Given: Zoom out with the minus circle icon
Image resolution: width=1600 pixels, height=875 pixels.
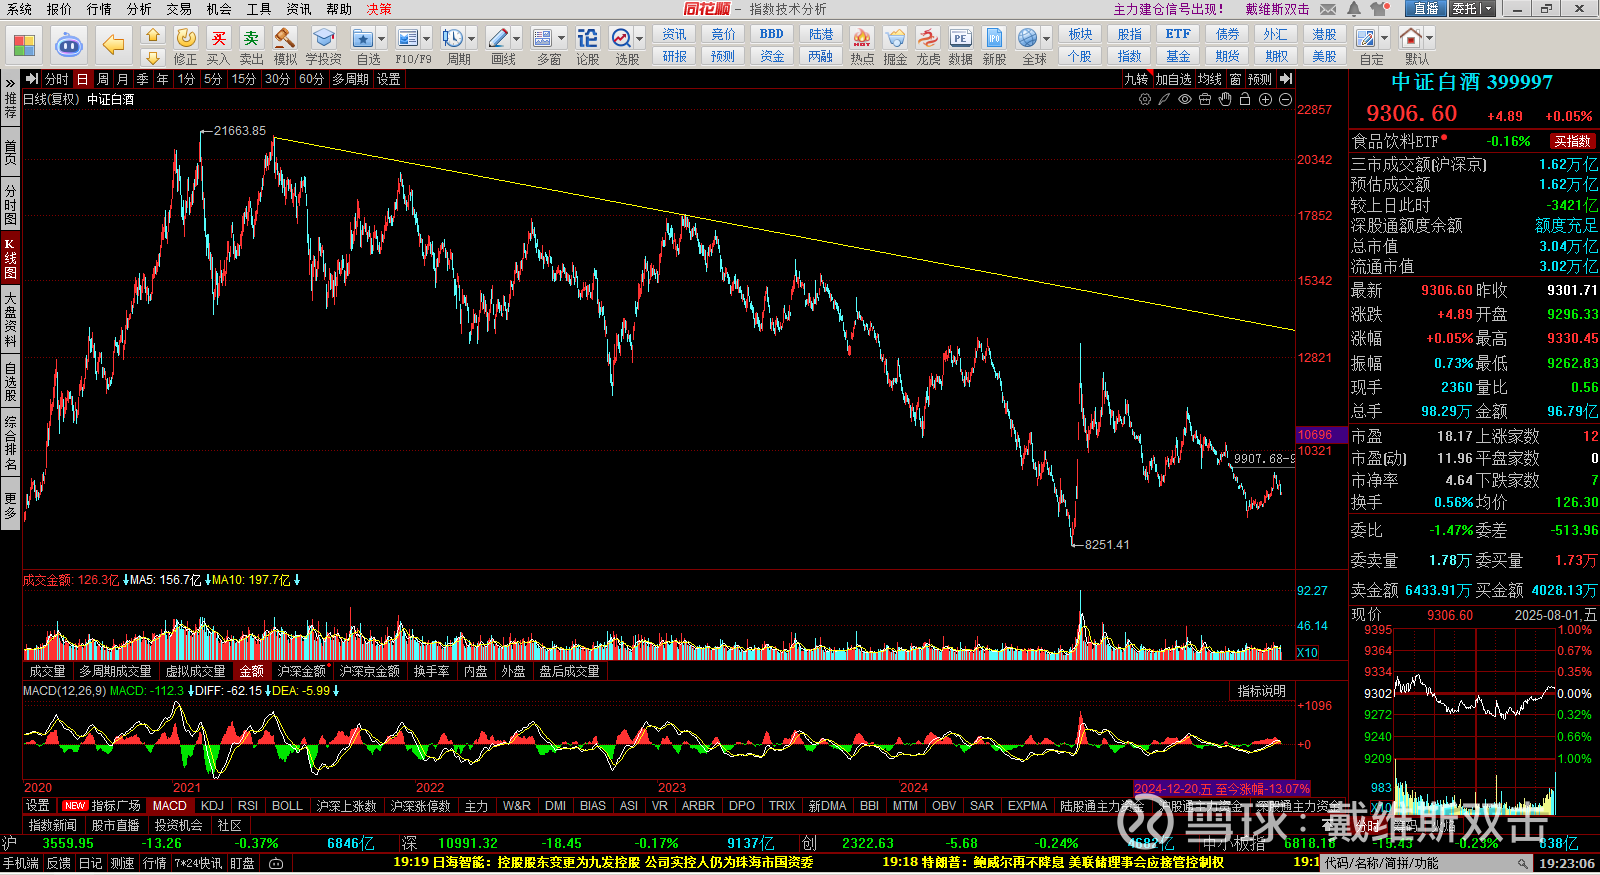Looking at the screenshot, I should click(x=1285, y=99).
